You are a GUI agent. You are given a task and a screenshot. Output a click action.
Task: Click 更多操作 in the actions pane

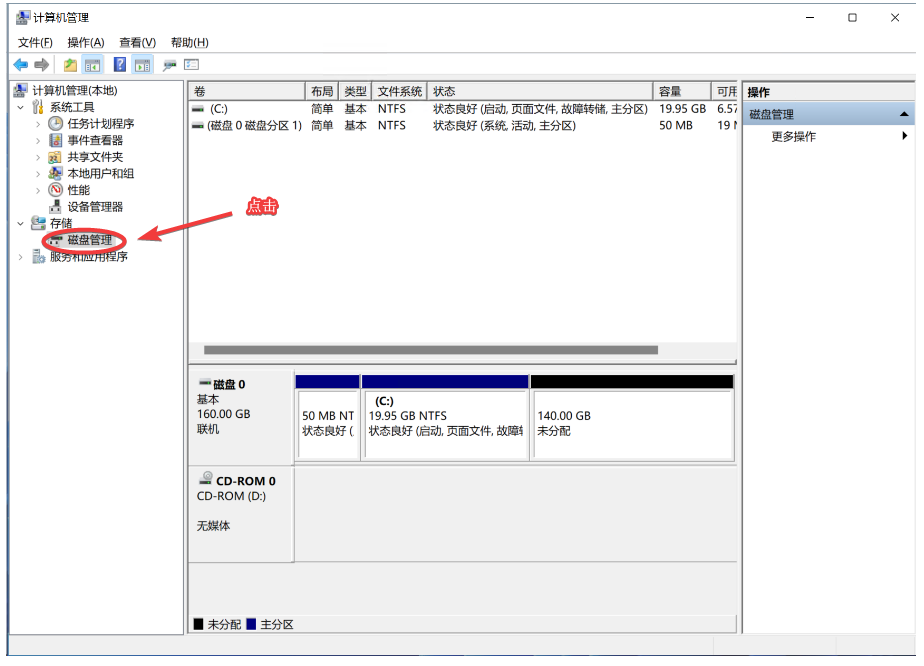793,137
